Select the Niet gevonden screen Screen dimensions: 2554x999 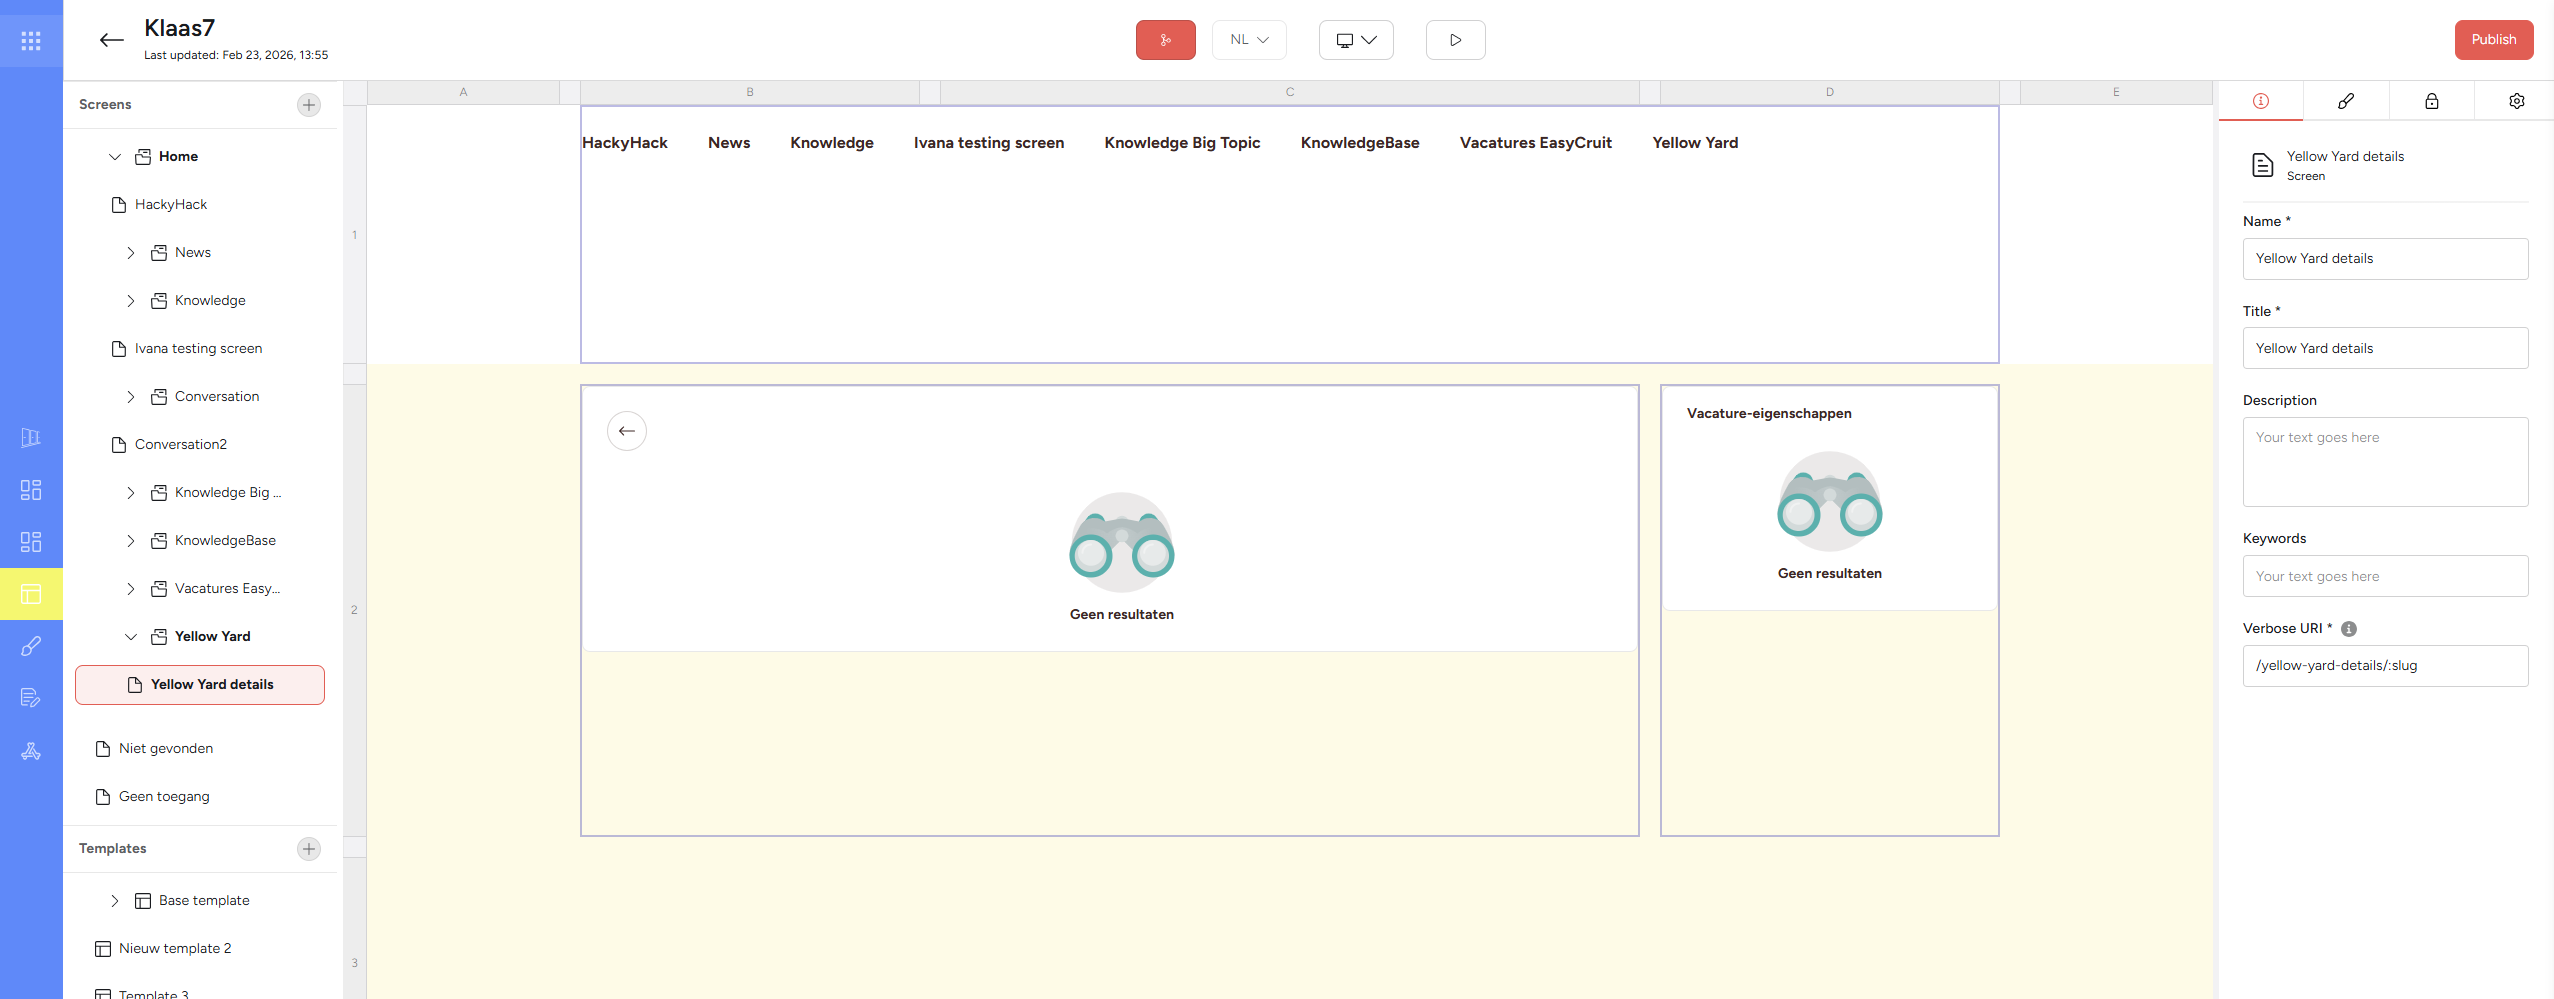pos(166,749)
